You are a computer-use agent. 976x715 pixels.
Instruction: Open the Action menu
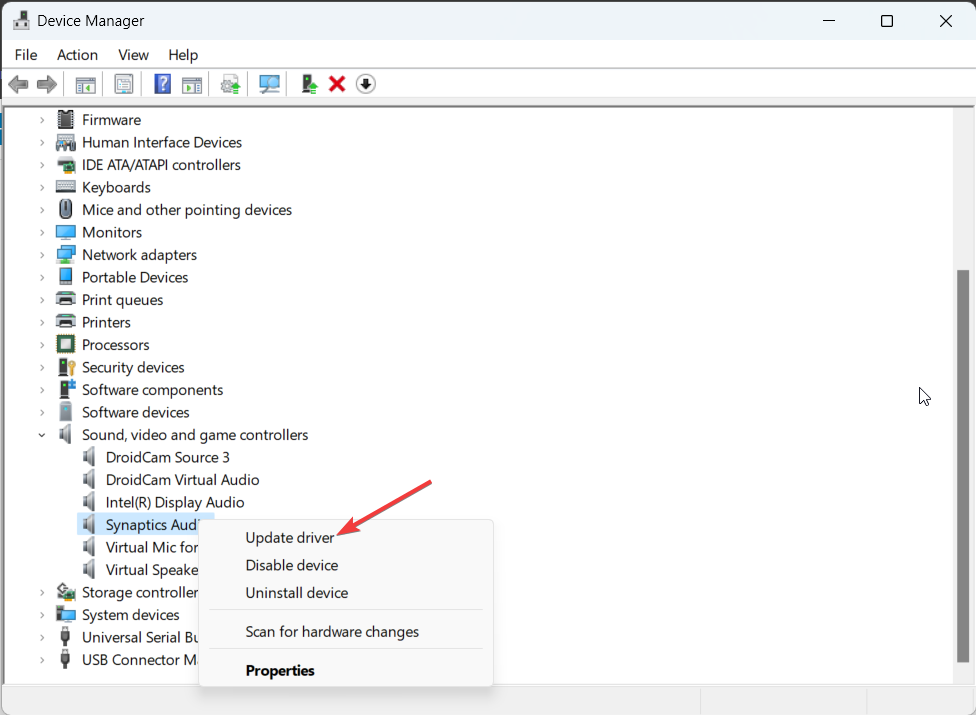77,55
